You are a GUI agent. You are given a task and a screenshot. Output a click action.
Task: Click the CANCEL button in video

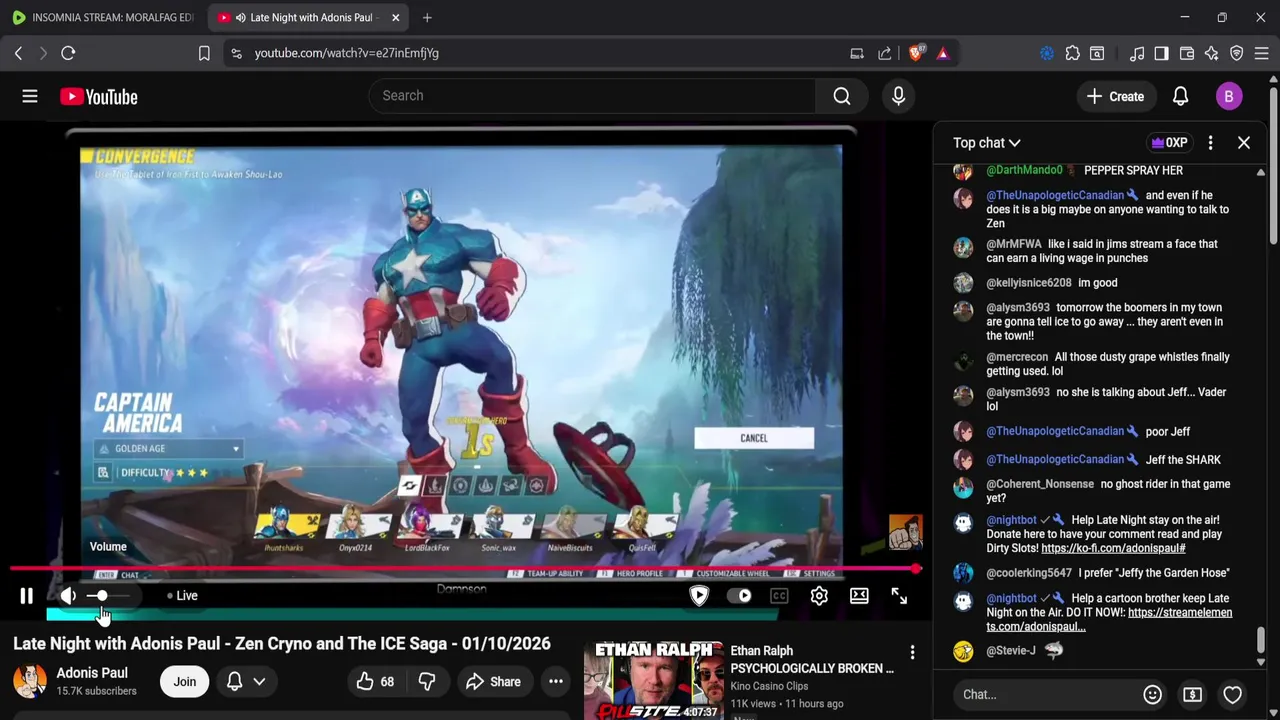[754, 438]
